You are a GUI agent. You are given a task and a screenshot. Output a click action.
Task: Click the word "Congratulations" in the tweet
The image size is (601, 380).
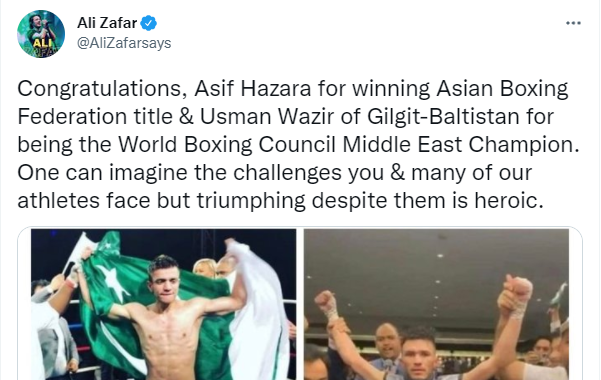[99, 89]
